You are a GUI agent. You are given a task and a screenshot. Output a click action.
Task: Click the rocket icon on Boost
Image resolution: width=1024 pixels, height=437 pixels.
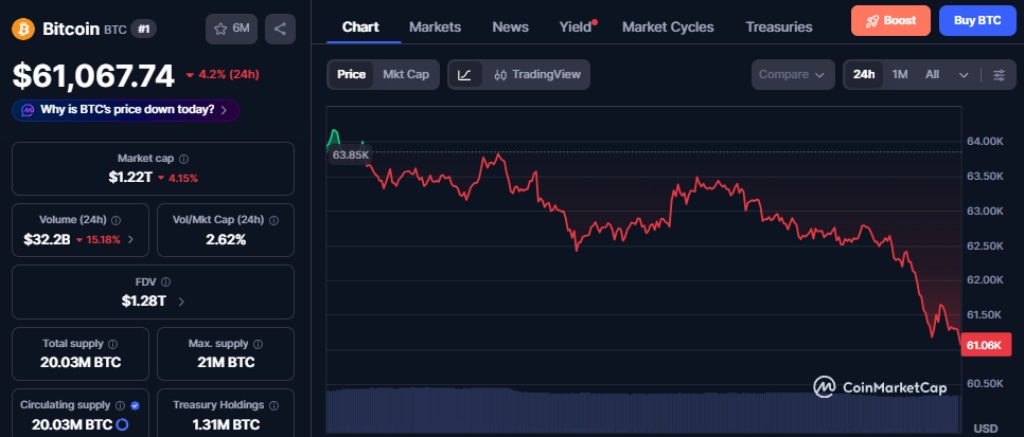872,20
